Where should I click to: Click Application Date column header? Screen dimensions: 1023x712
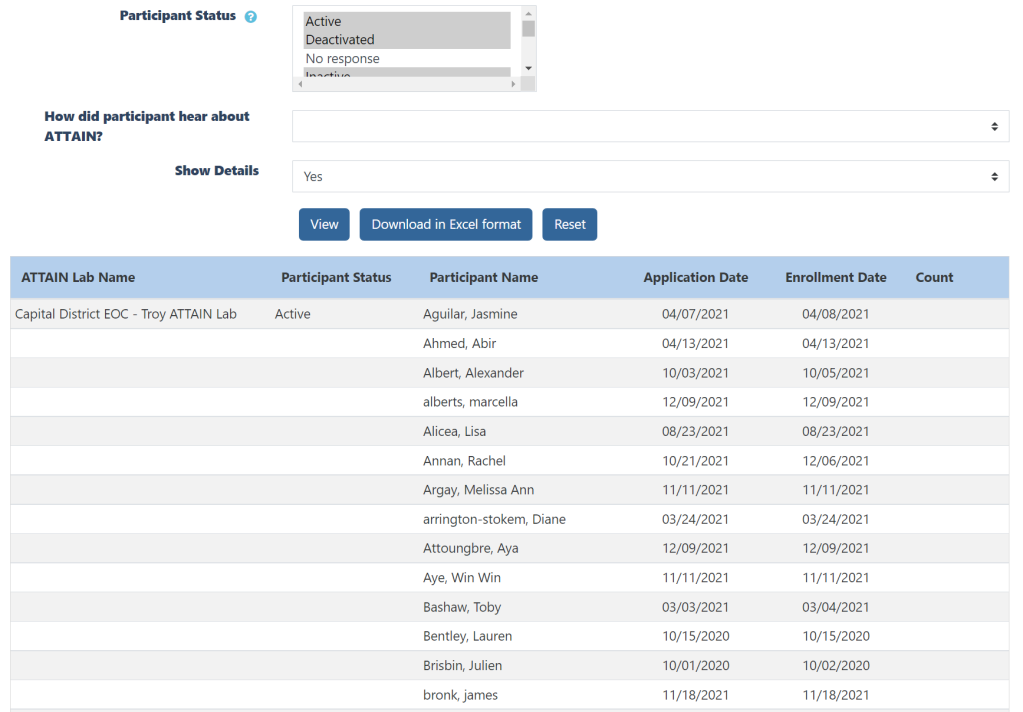(695, 278)
